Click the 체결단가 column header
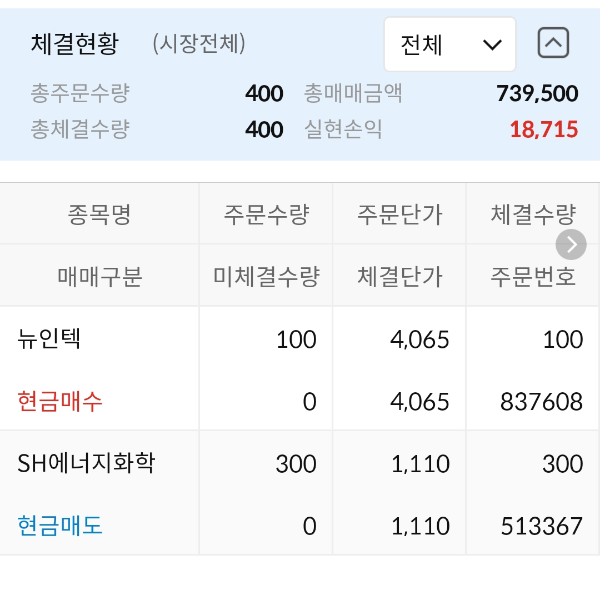 coord(399,276)
